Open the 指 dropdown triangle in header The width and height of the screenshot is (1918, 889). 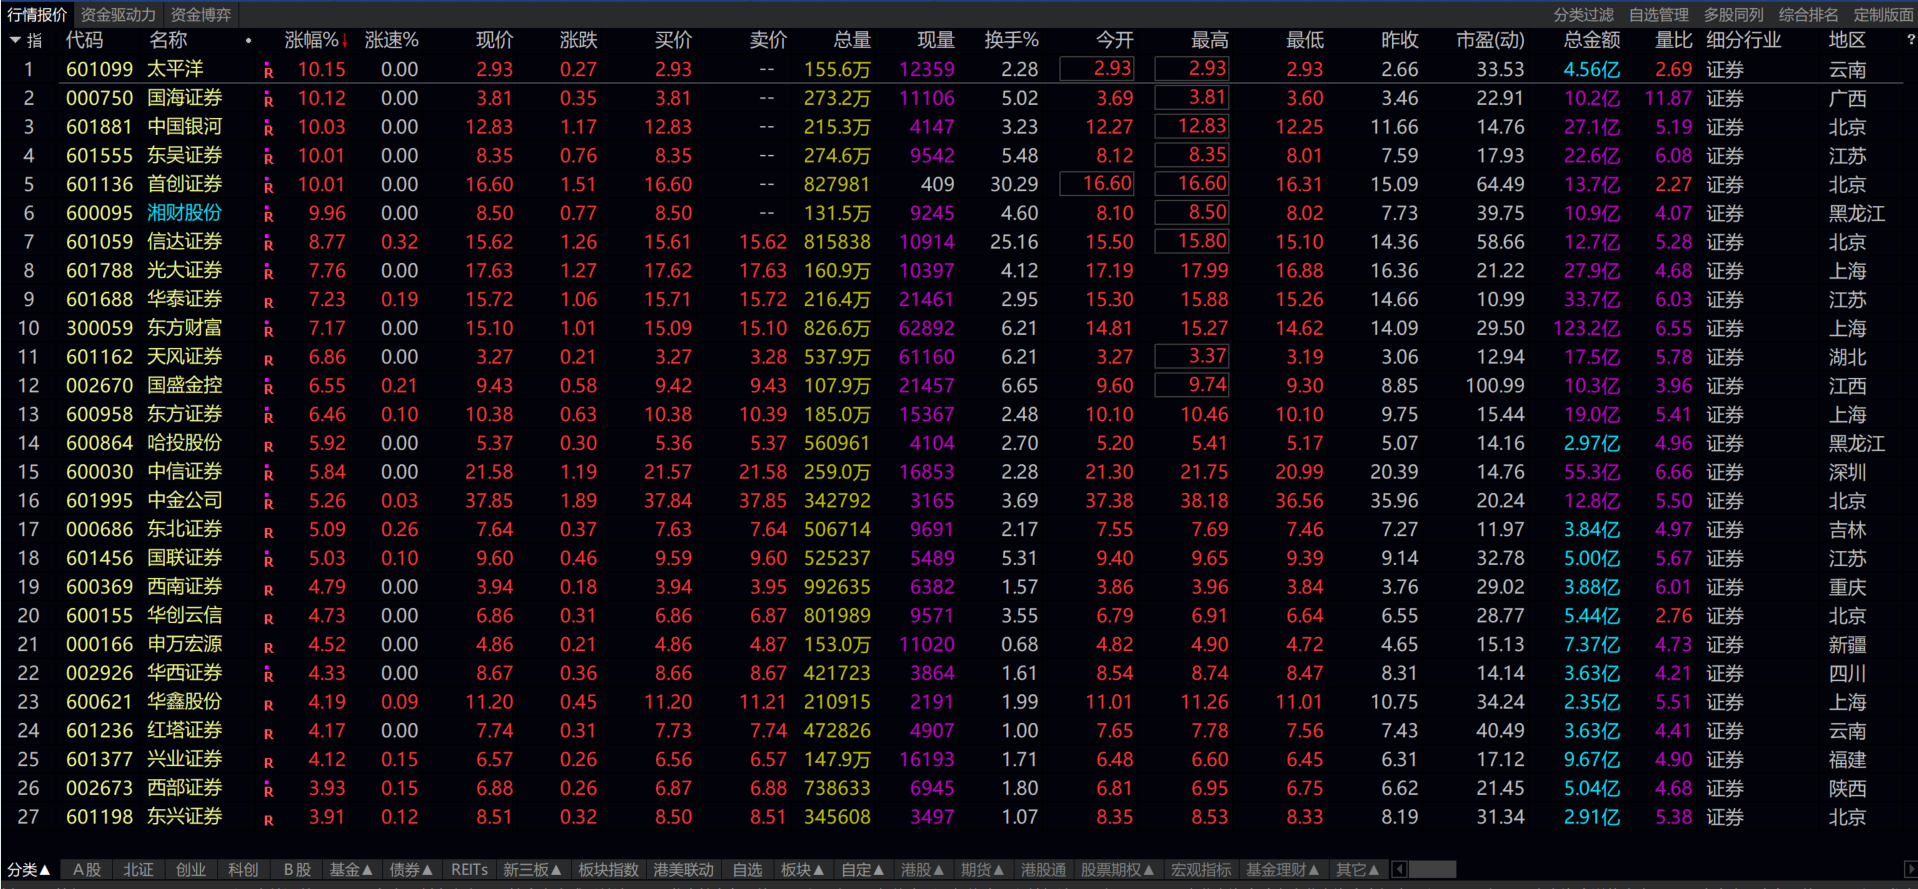coord(15,40)
